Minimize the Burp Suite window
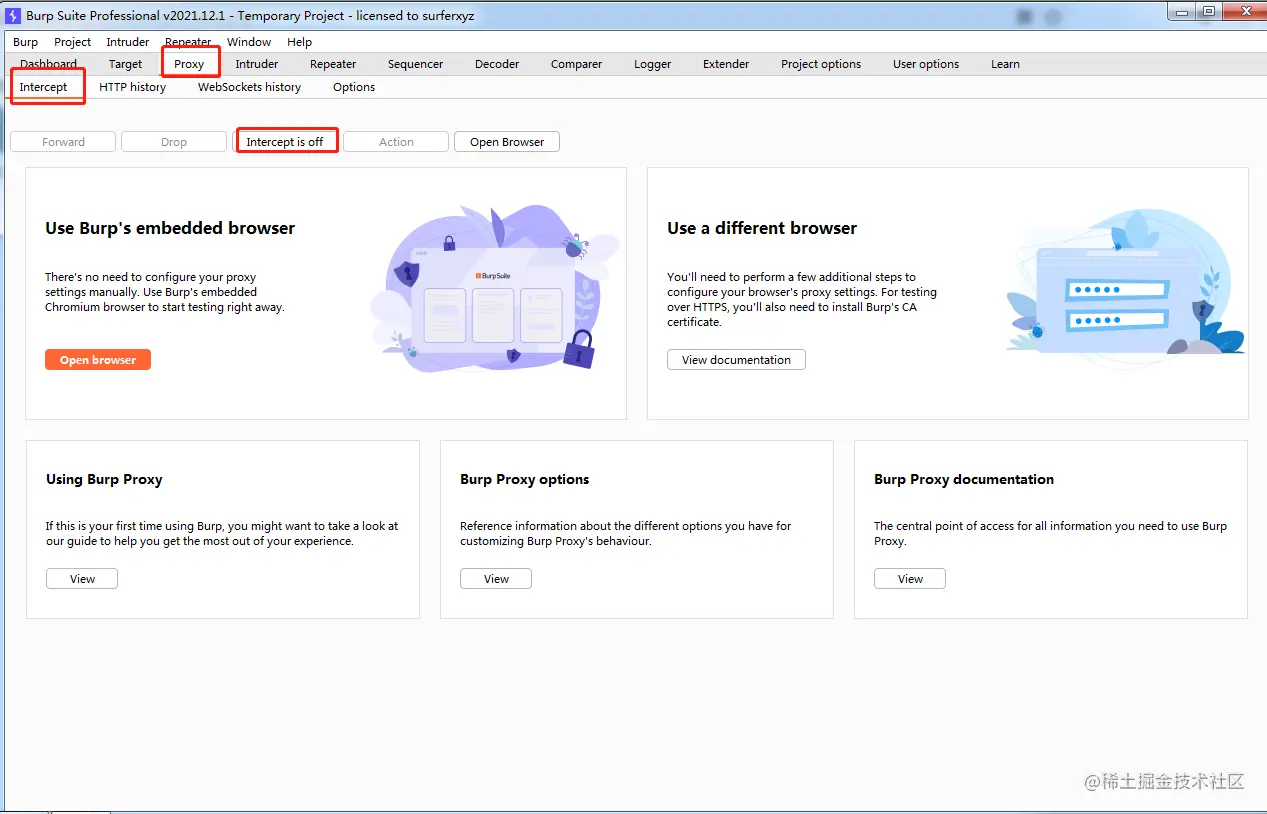Image resolution: width=1267 pixels, height=814 pixels. click(x=1182, y=11)
